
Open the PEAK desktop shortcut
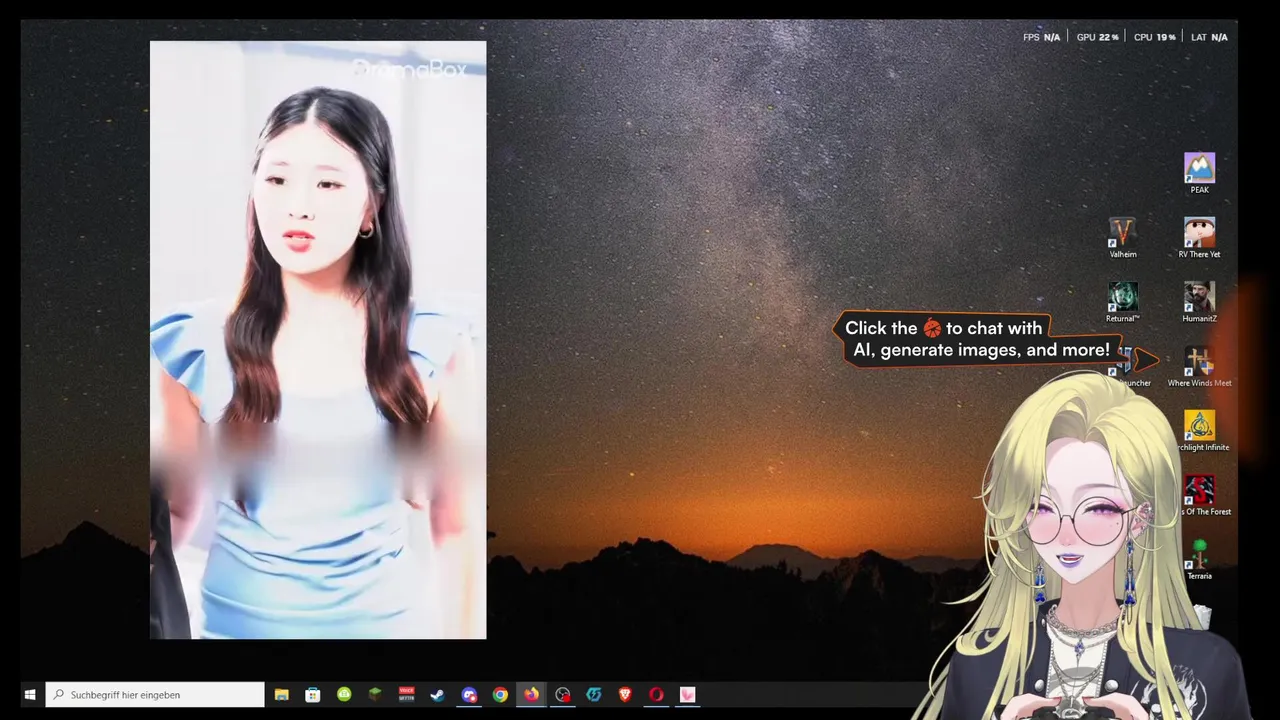click(x=1199, y=172)
